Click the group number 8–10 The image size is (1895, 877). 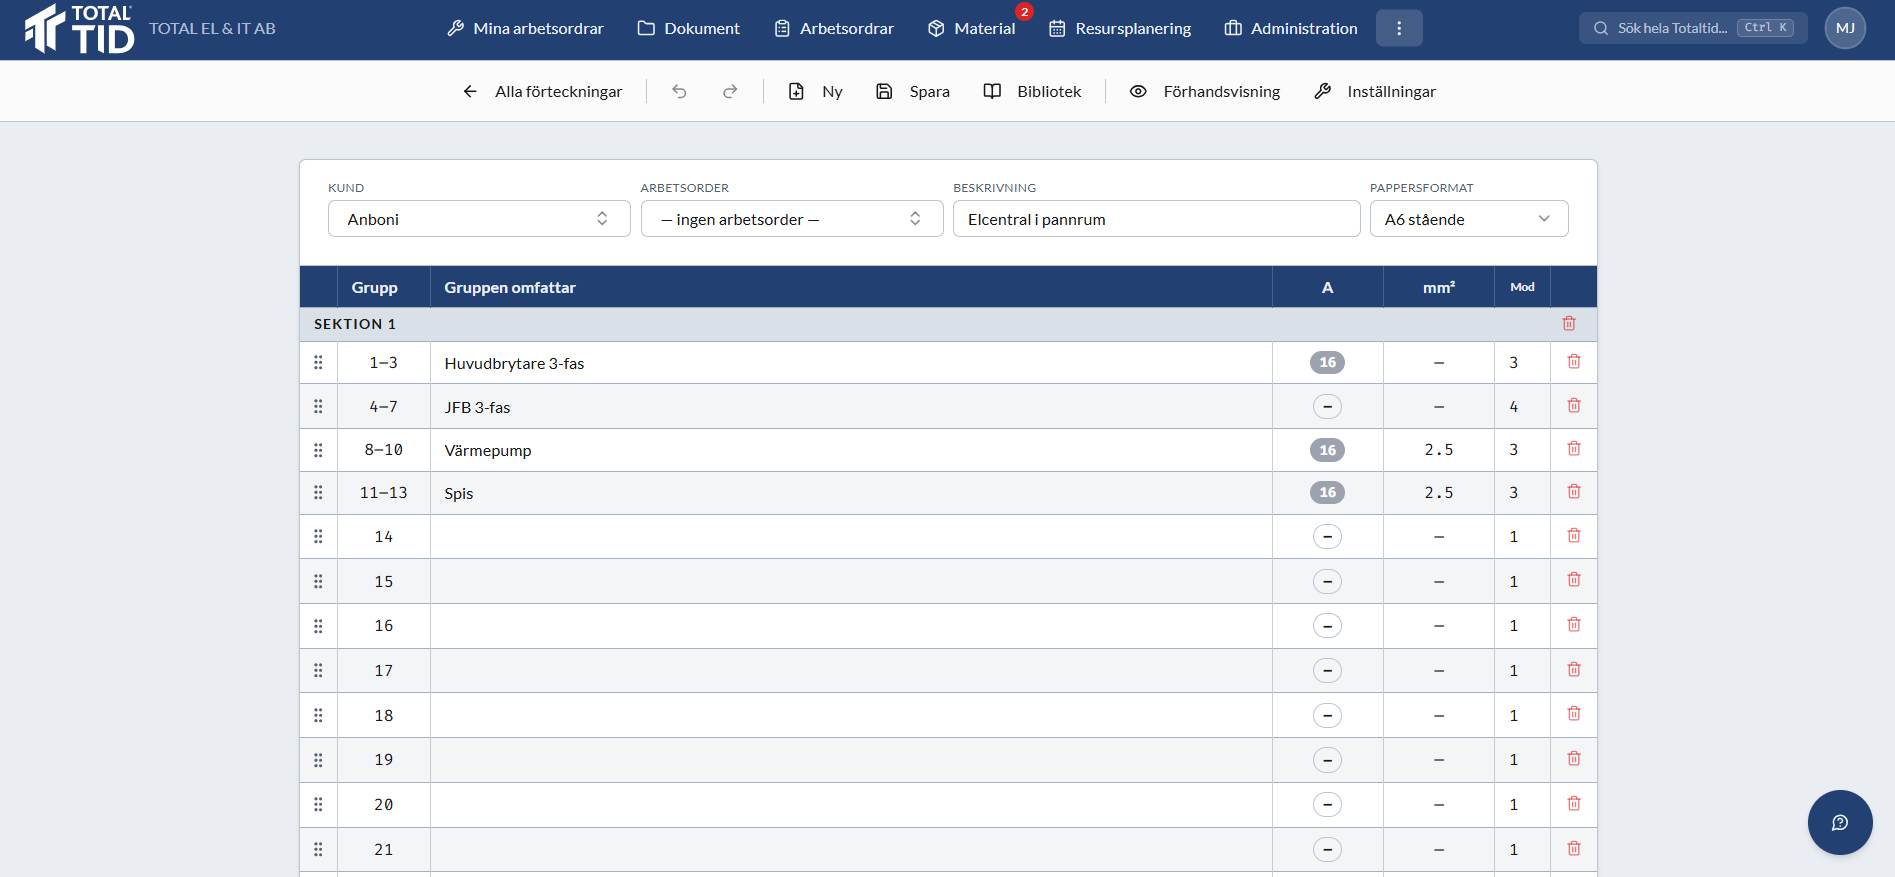click(384, 450)
